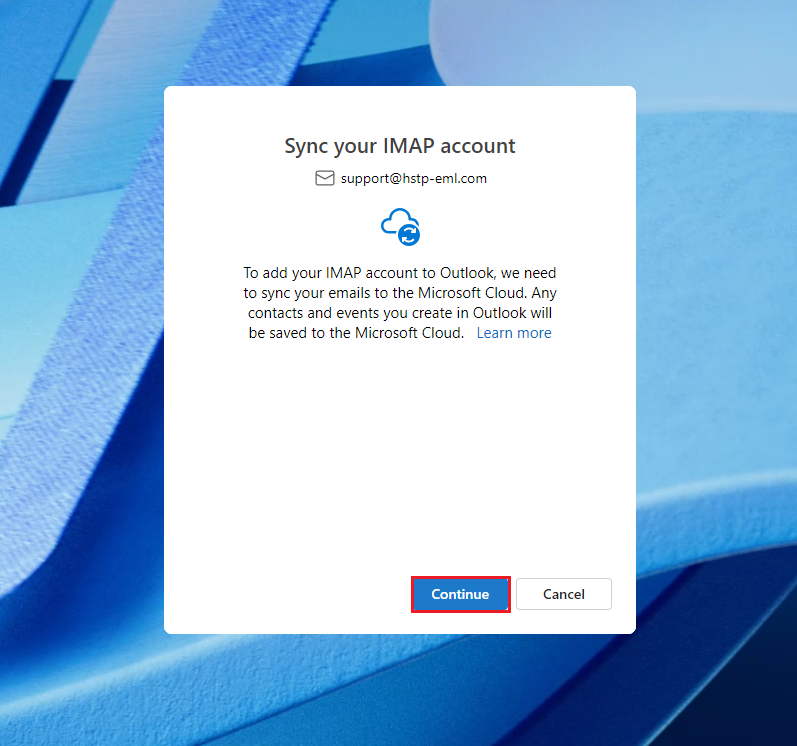
Task: Click the first line of description text
Action: click(x=399, y=273)
